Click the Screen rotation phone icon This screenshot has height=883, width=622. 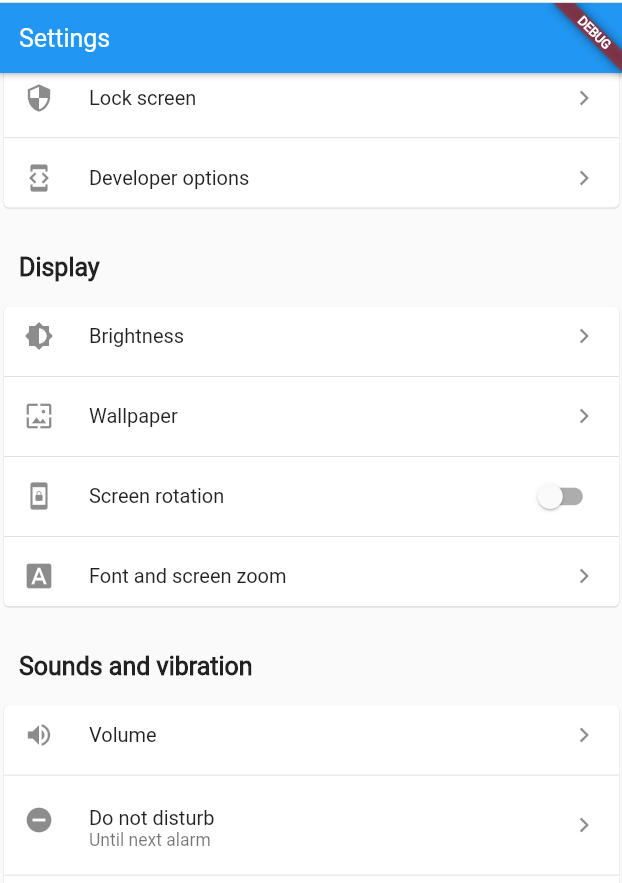(x=38, y=496)
